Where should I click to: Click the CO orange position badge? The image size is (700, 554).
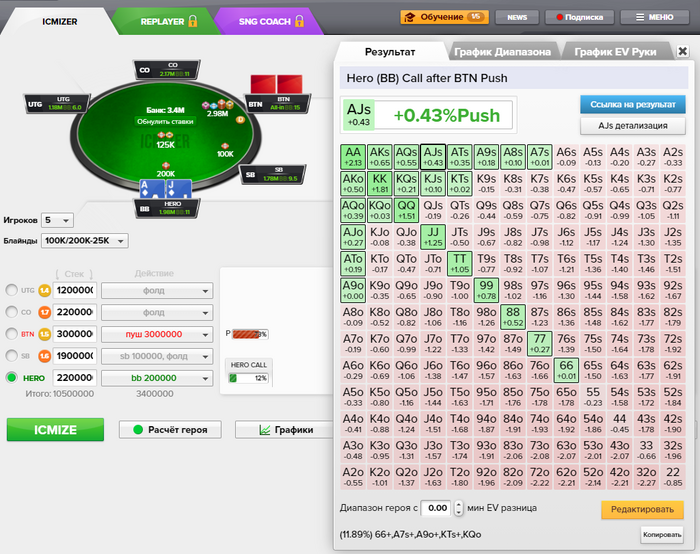pyautogui.click(x=44, y=312)
